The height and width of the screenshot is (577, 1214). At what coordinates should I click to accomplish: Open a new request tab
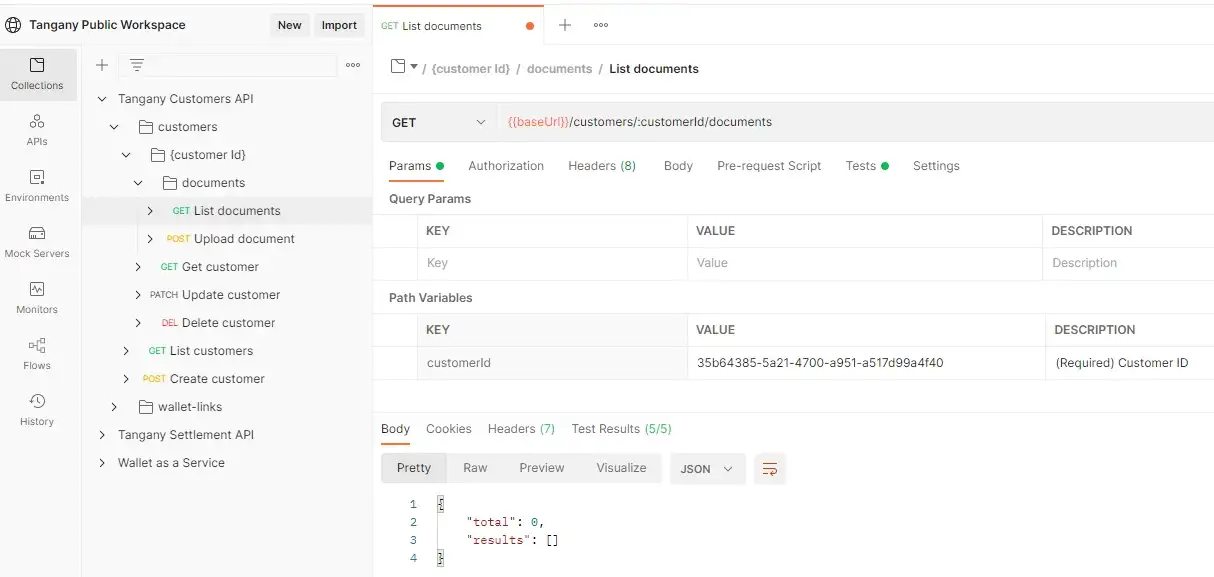[x=565, y=25]
